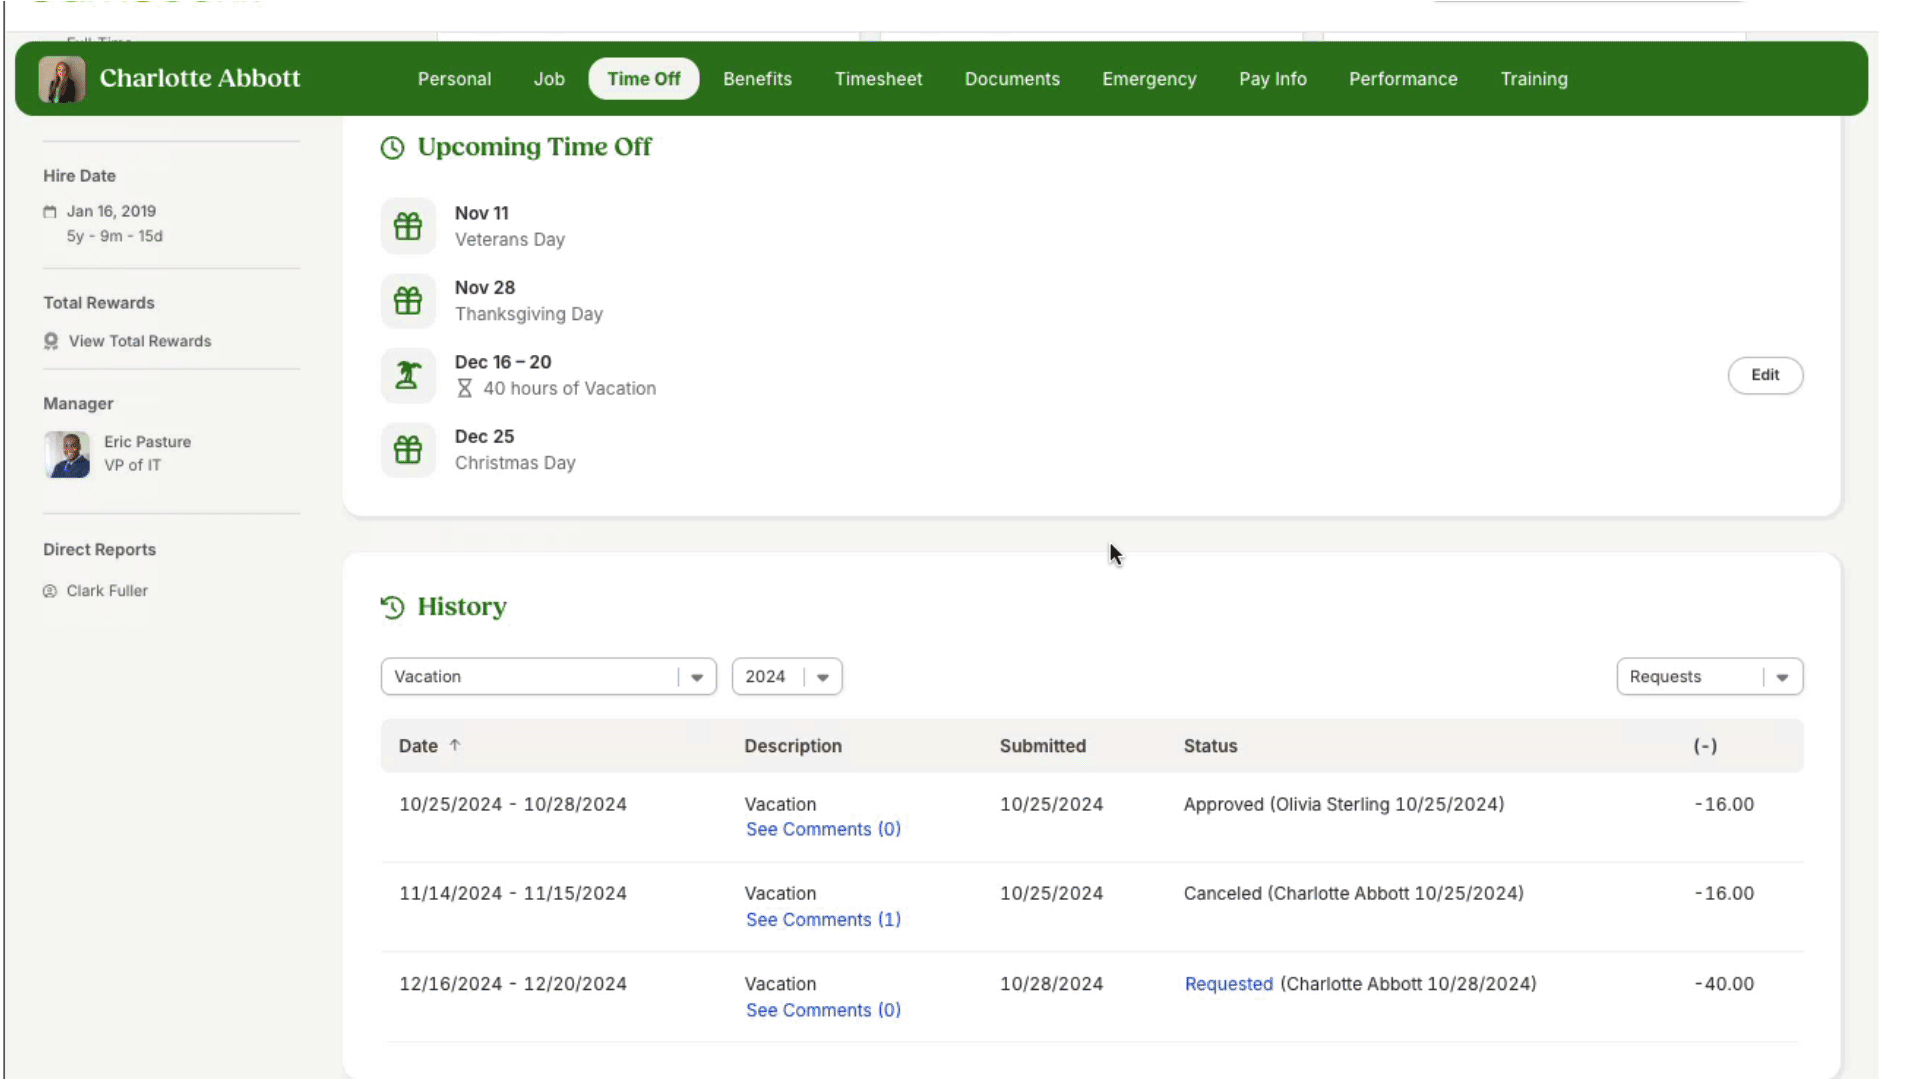
Task: Click the Nov 28 Thanksgiving Day entry
Action: pos(529,300)
